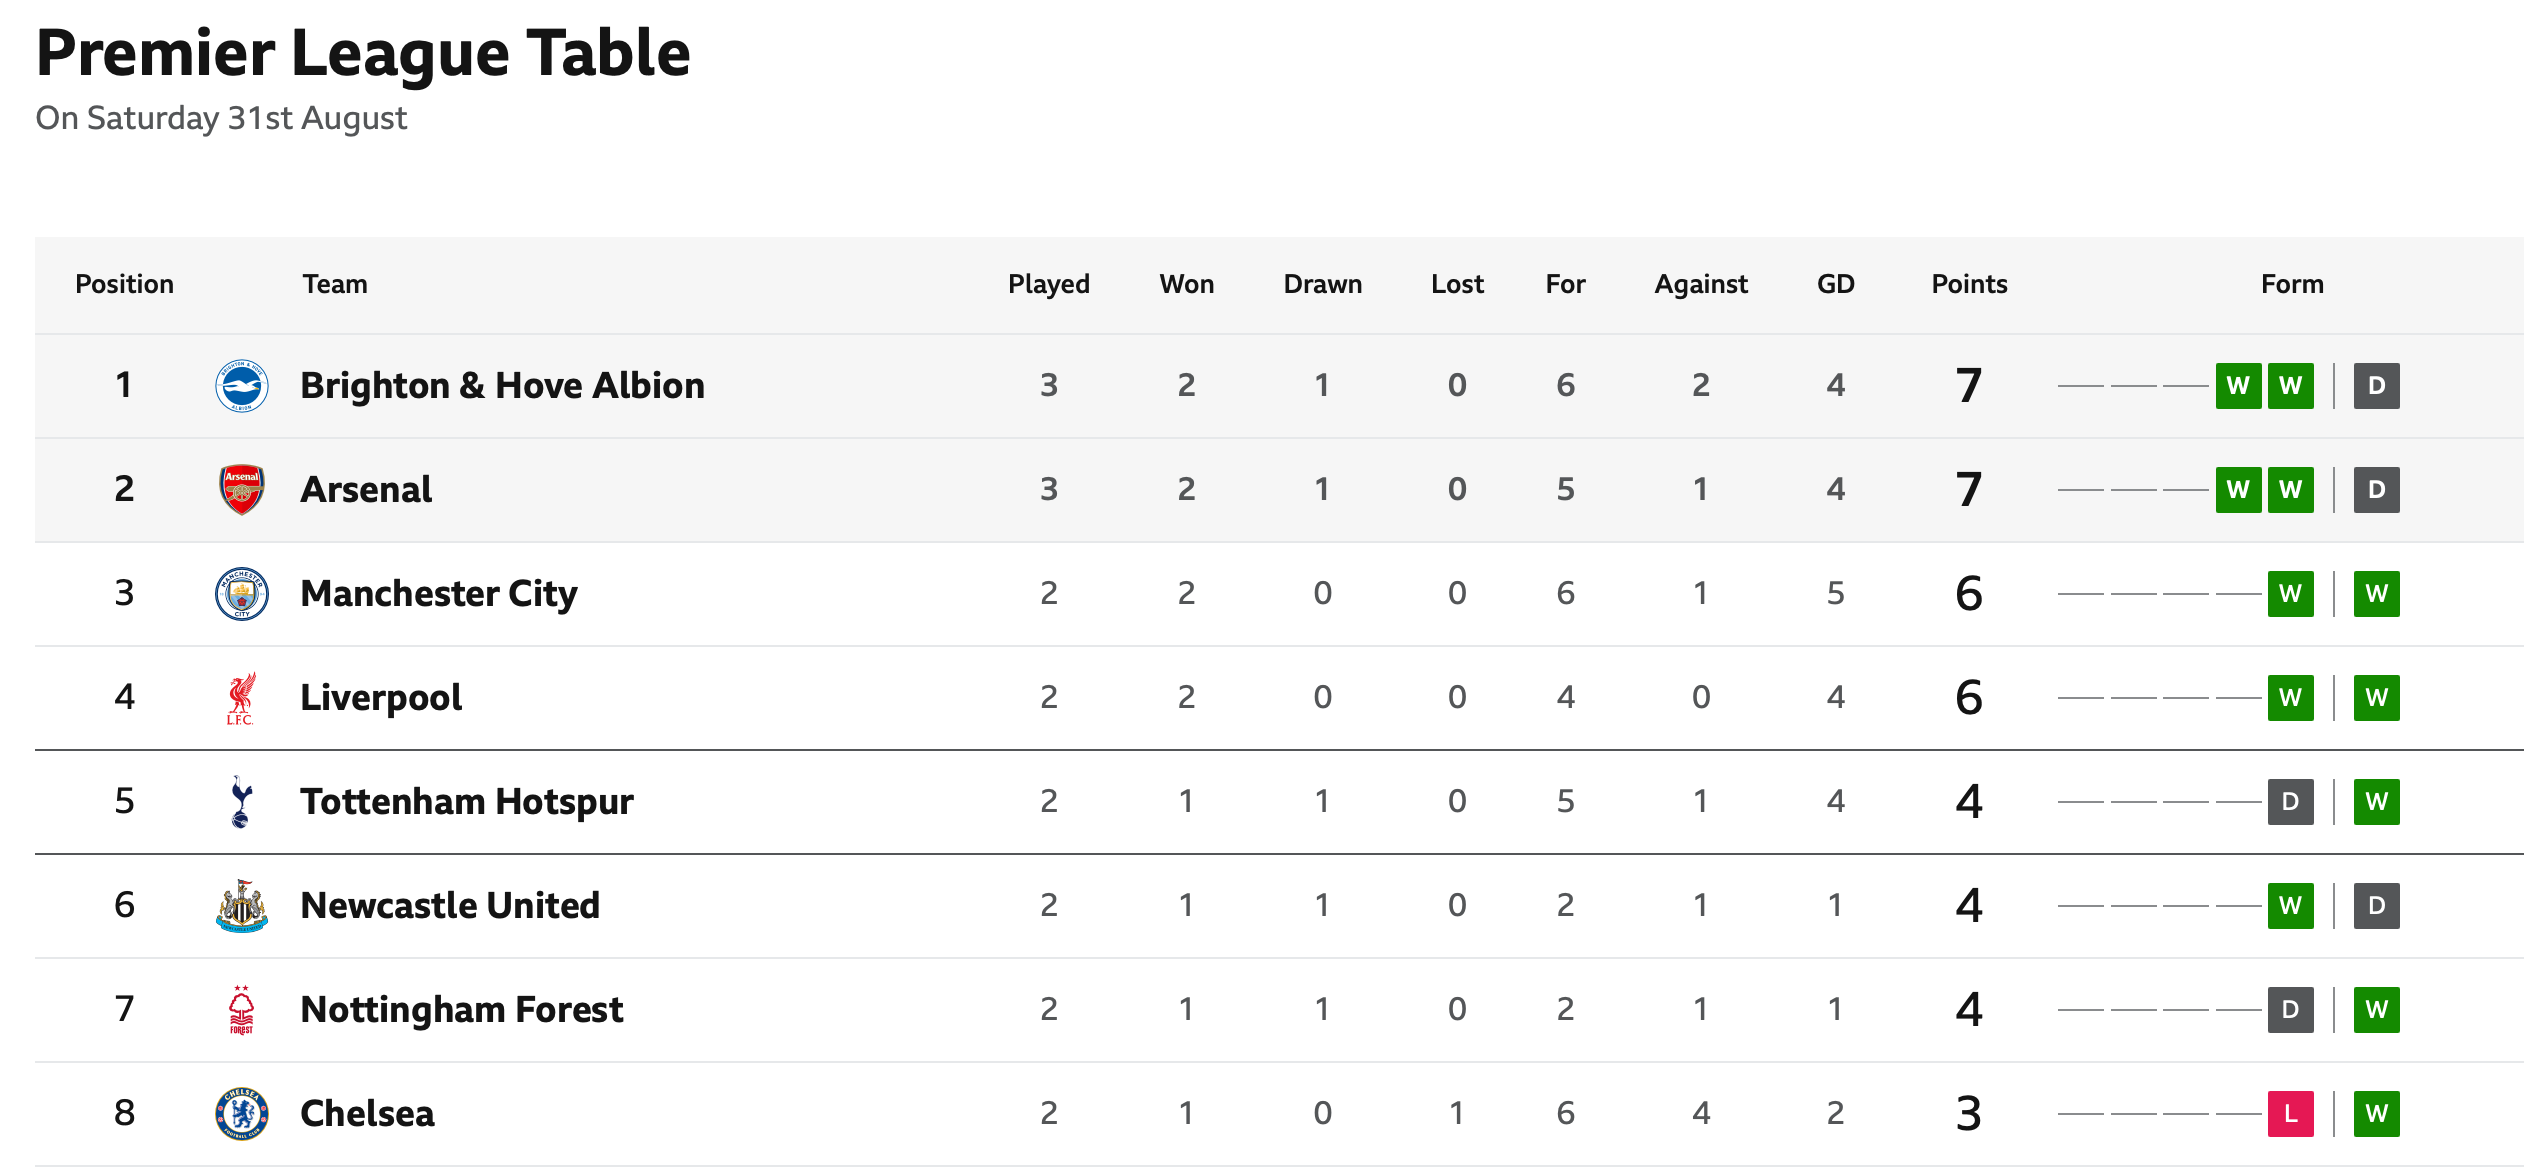Click the Tottenham Hotspur cockerel crest
This screenshot has width=2524, height=1175.
pos(241,802)
